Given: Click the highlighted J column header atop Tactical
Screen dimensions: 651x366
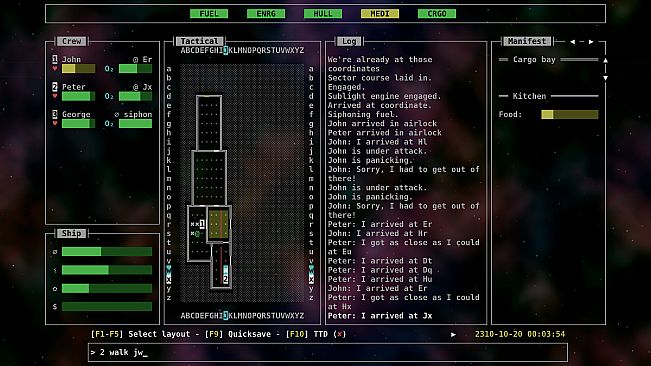Looking at the screenshot, I should point(225,50).
